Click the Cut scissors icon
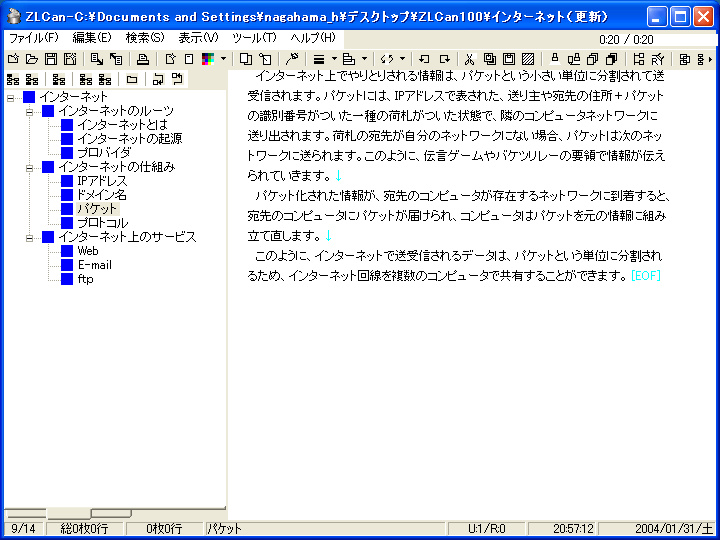 (x=469, y=59)
